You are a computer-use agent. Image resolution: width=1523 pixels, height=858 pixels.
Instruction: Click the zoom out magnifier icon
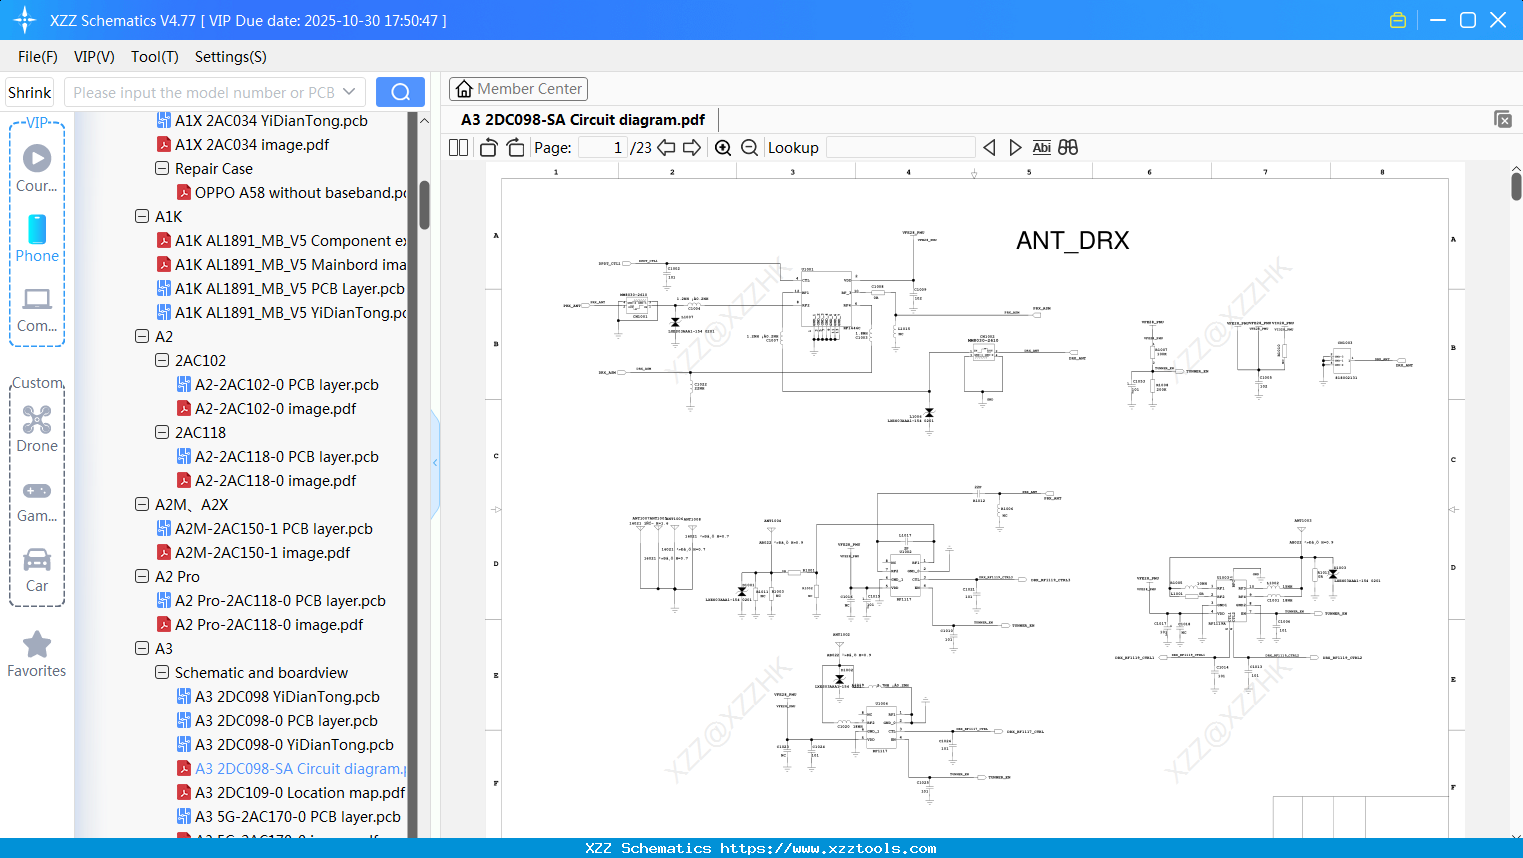click(749, 148)
